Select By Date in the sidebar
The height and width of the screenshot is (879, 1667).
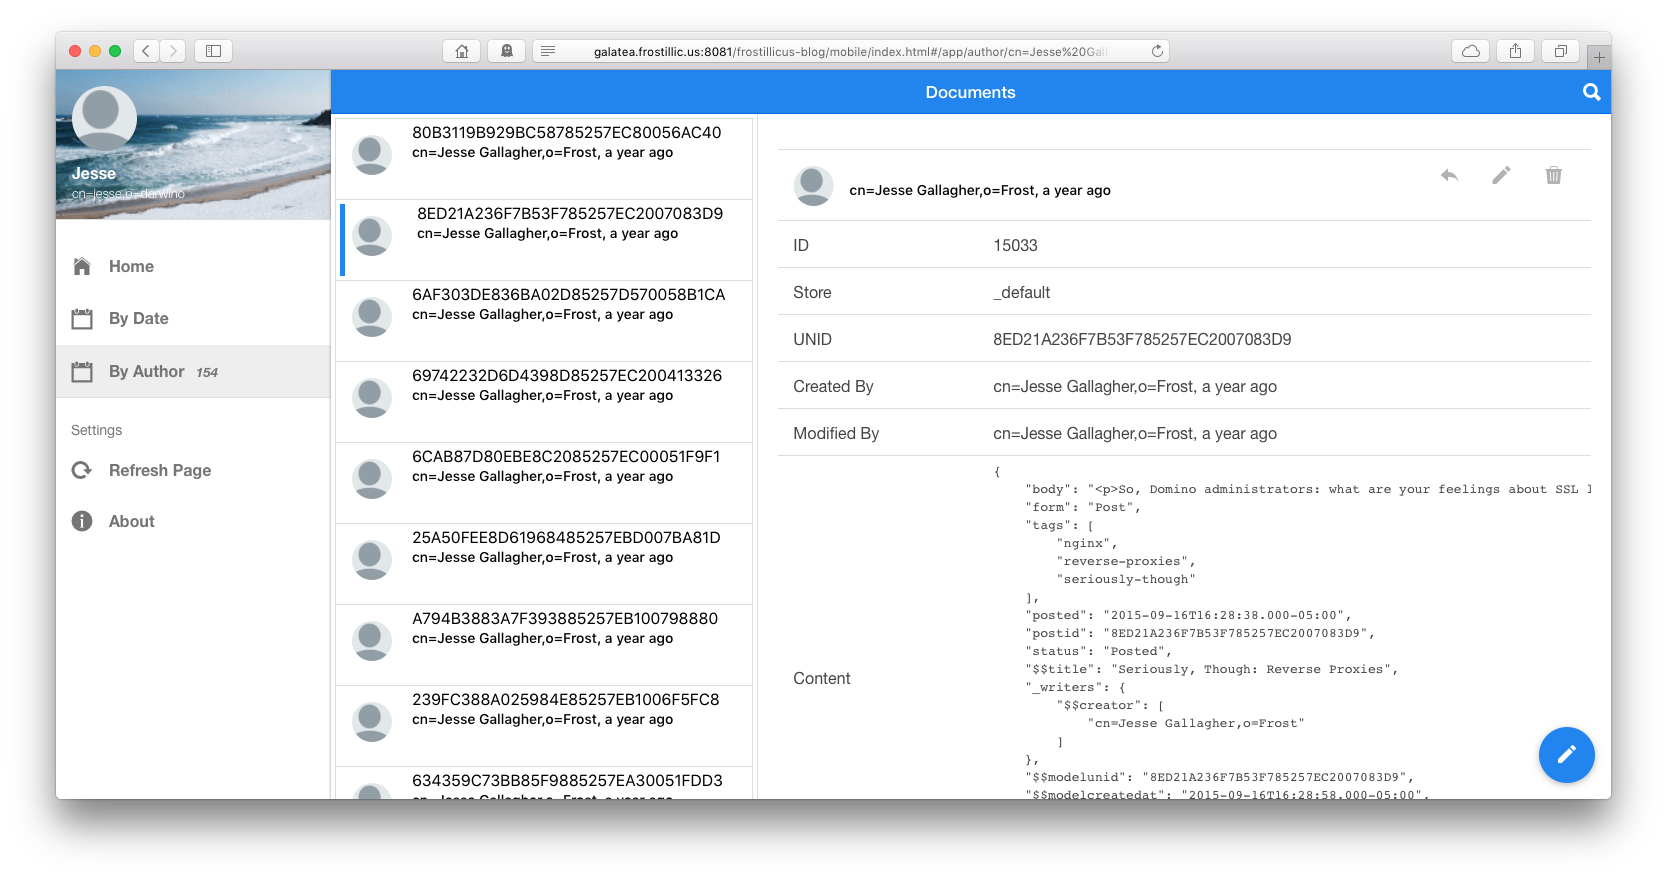(x=138, y=318)
